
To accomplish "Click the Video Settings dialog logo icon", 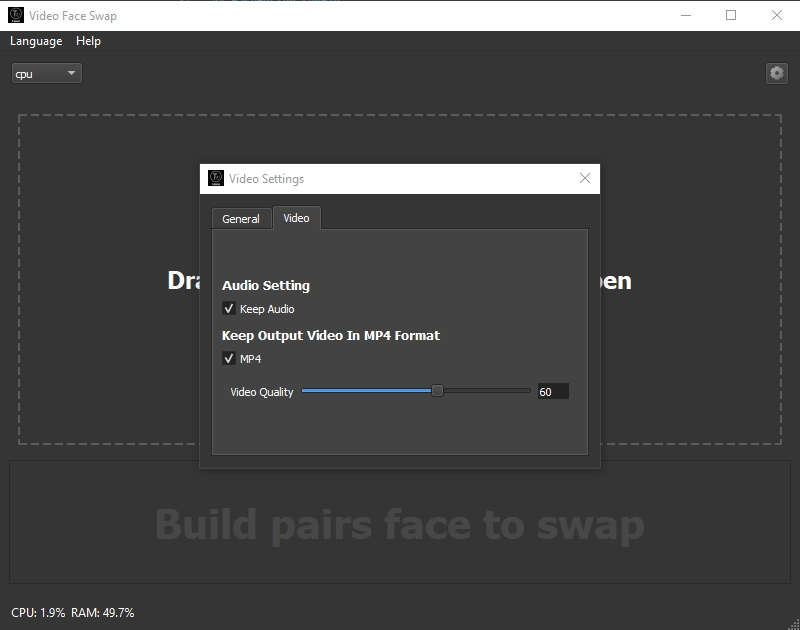I will coord(216,179).
